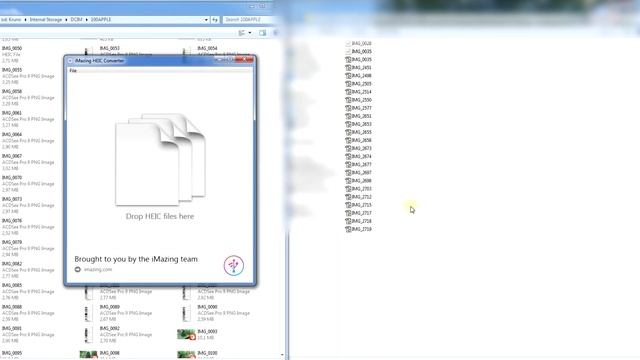Click the IMG_2658 file icon in right window
This screenshot has height=360, width=640.
[x=348, y=140]
